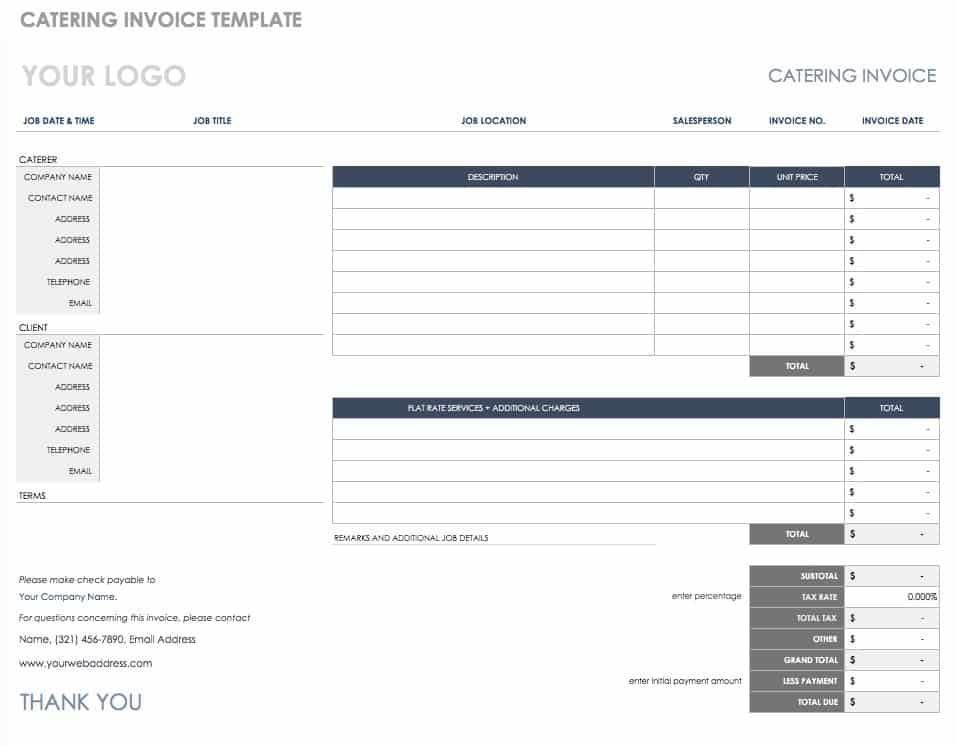This screenshot has width=957, height=746.
Task: Open the www.yourwebaddress.com link
Action: click(x=86, y=663)
